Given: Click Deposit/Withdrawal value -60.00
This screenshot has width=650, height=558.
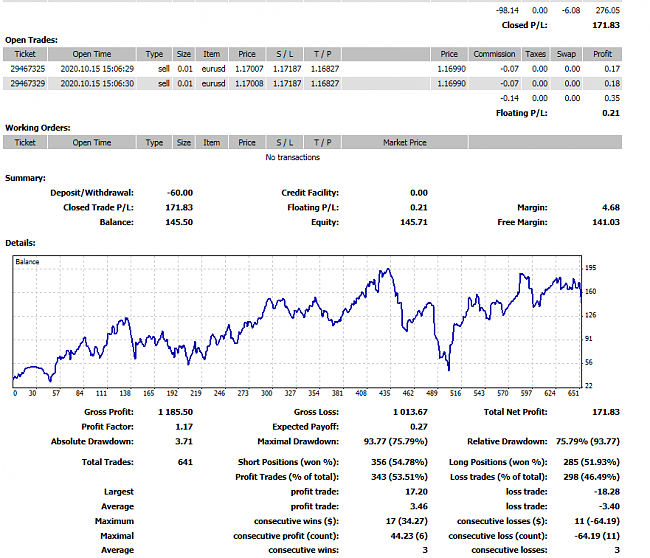Looking at the screenshot, I should pos(180,193).
